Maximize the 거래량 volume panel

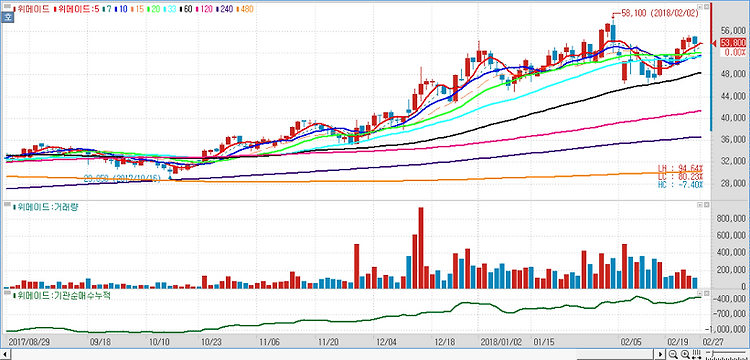[x=700, y=205]
